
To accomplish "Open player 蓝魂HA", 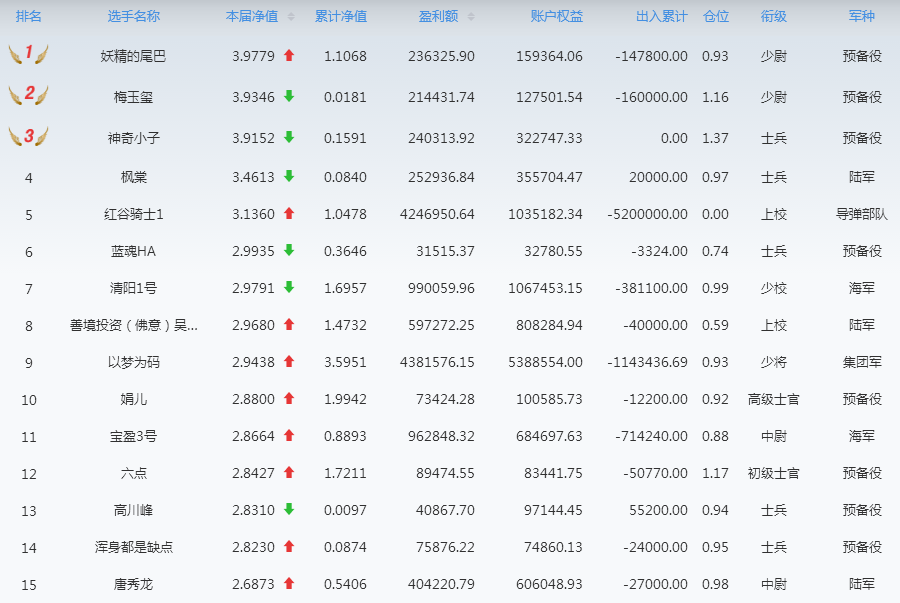I will point(133,251).
